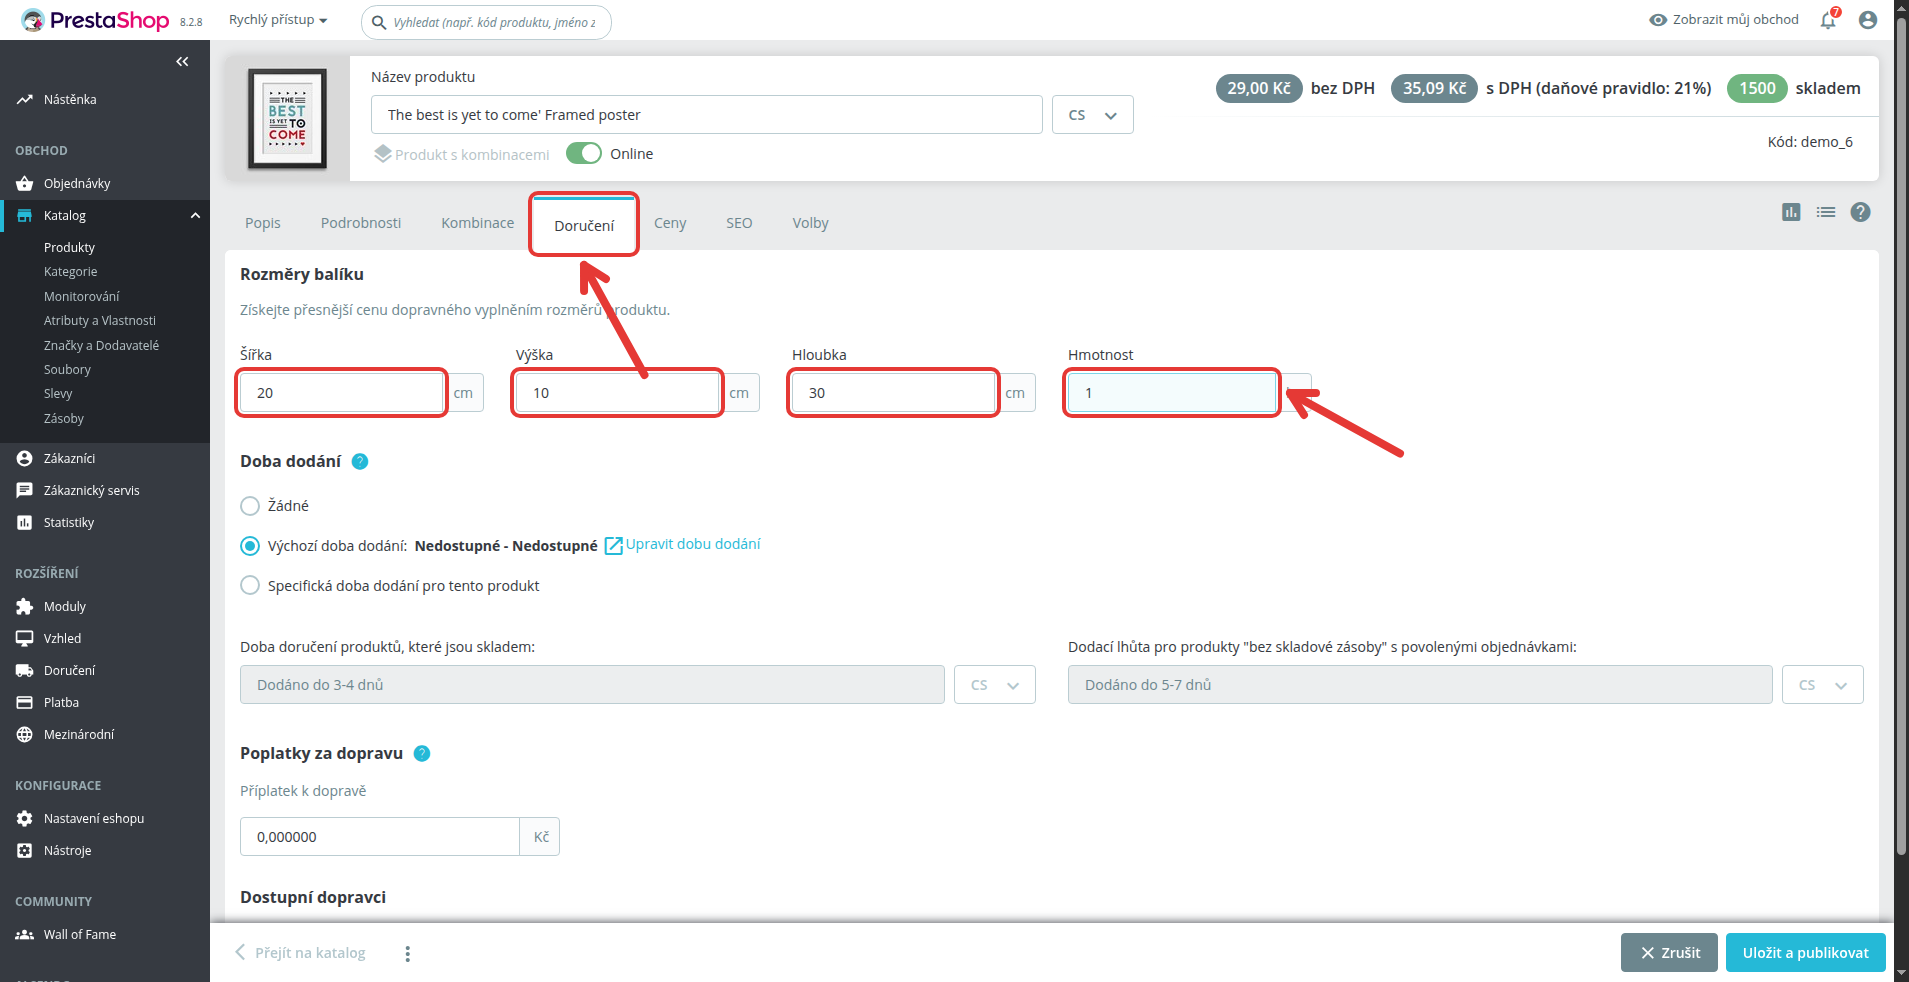Click the framed poster product thumbnail
This screenshot has height=982, width=1909.
(x=287, y=118)
